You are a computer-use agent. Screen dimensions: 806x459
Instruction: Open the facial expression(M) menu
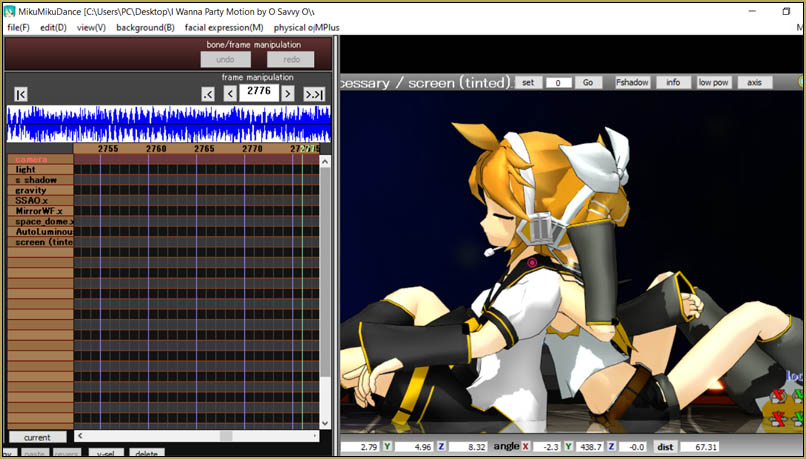(224, 28)
